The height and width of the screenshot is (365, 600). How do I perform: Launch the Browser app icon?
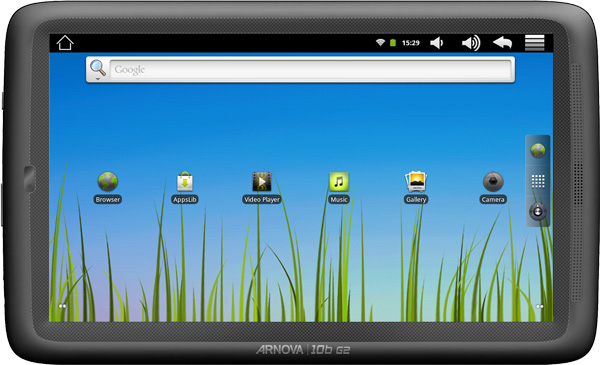point(108,182)
